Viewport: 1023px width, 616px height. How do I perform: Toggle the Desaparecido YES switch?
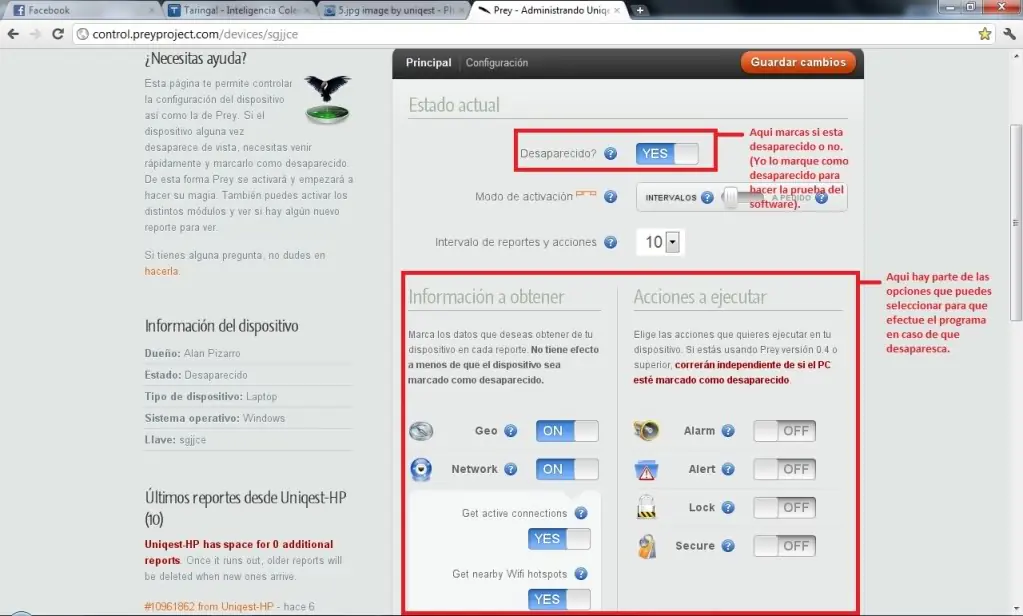pos(667,153)
